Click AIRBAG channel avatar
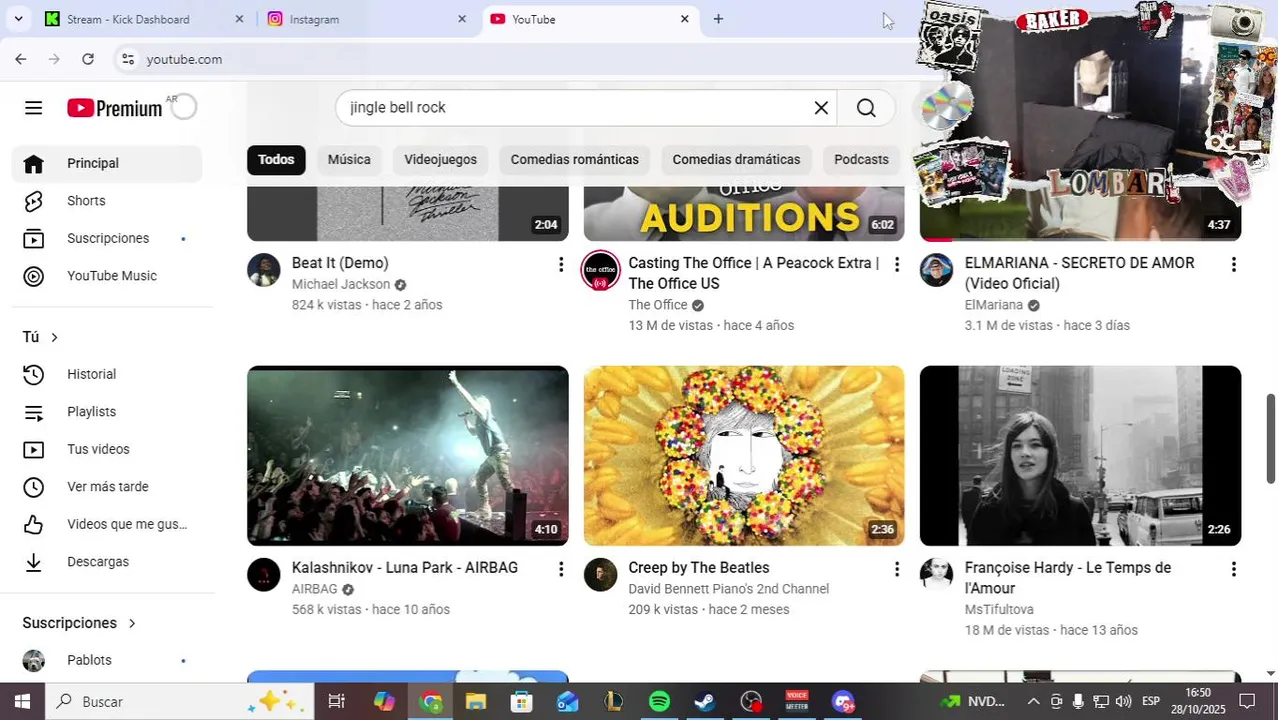1278x720 pixels. point(264,575)
